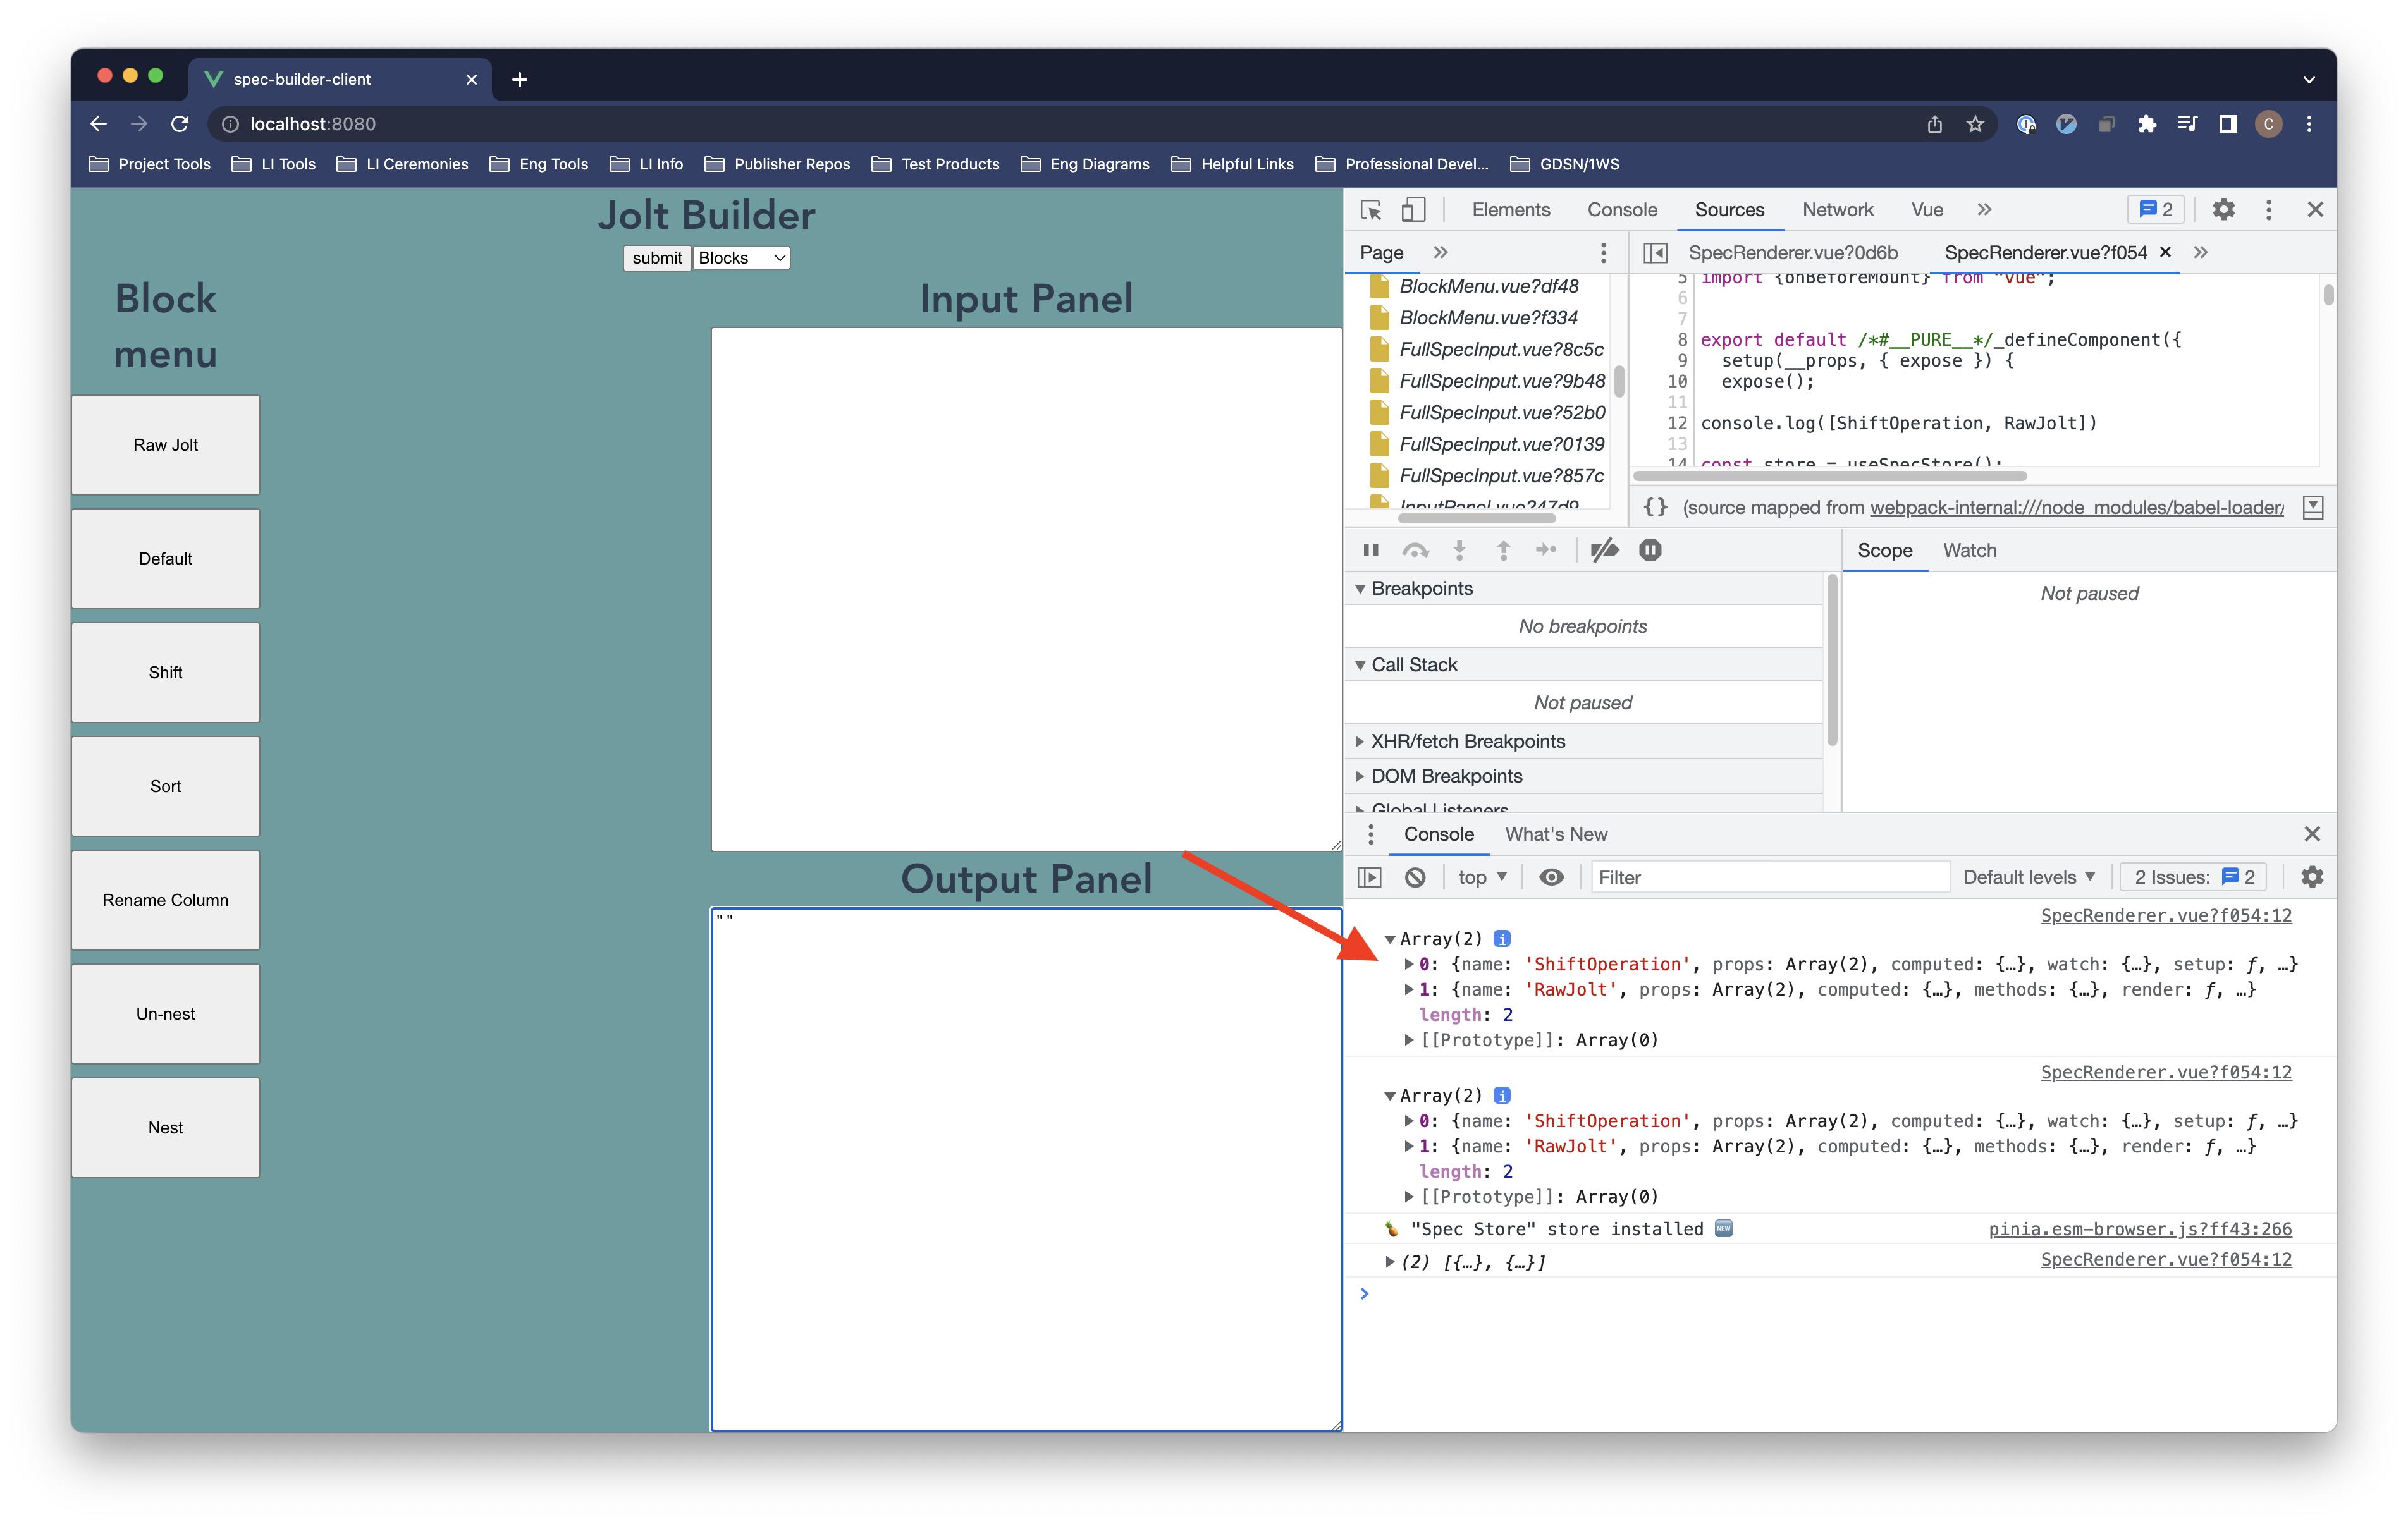
Task: Click the browser reload icon
Action: [x=180, y=124]
